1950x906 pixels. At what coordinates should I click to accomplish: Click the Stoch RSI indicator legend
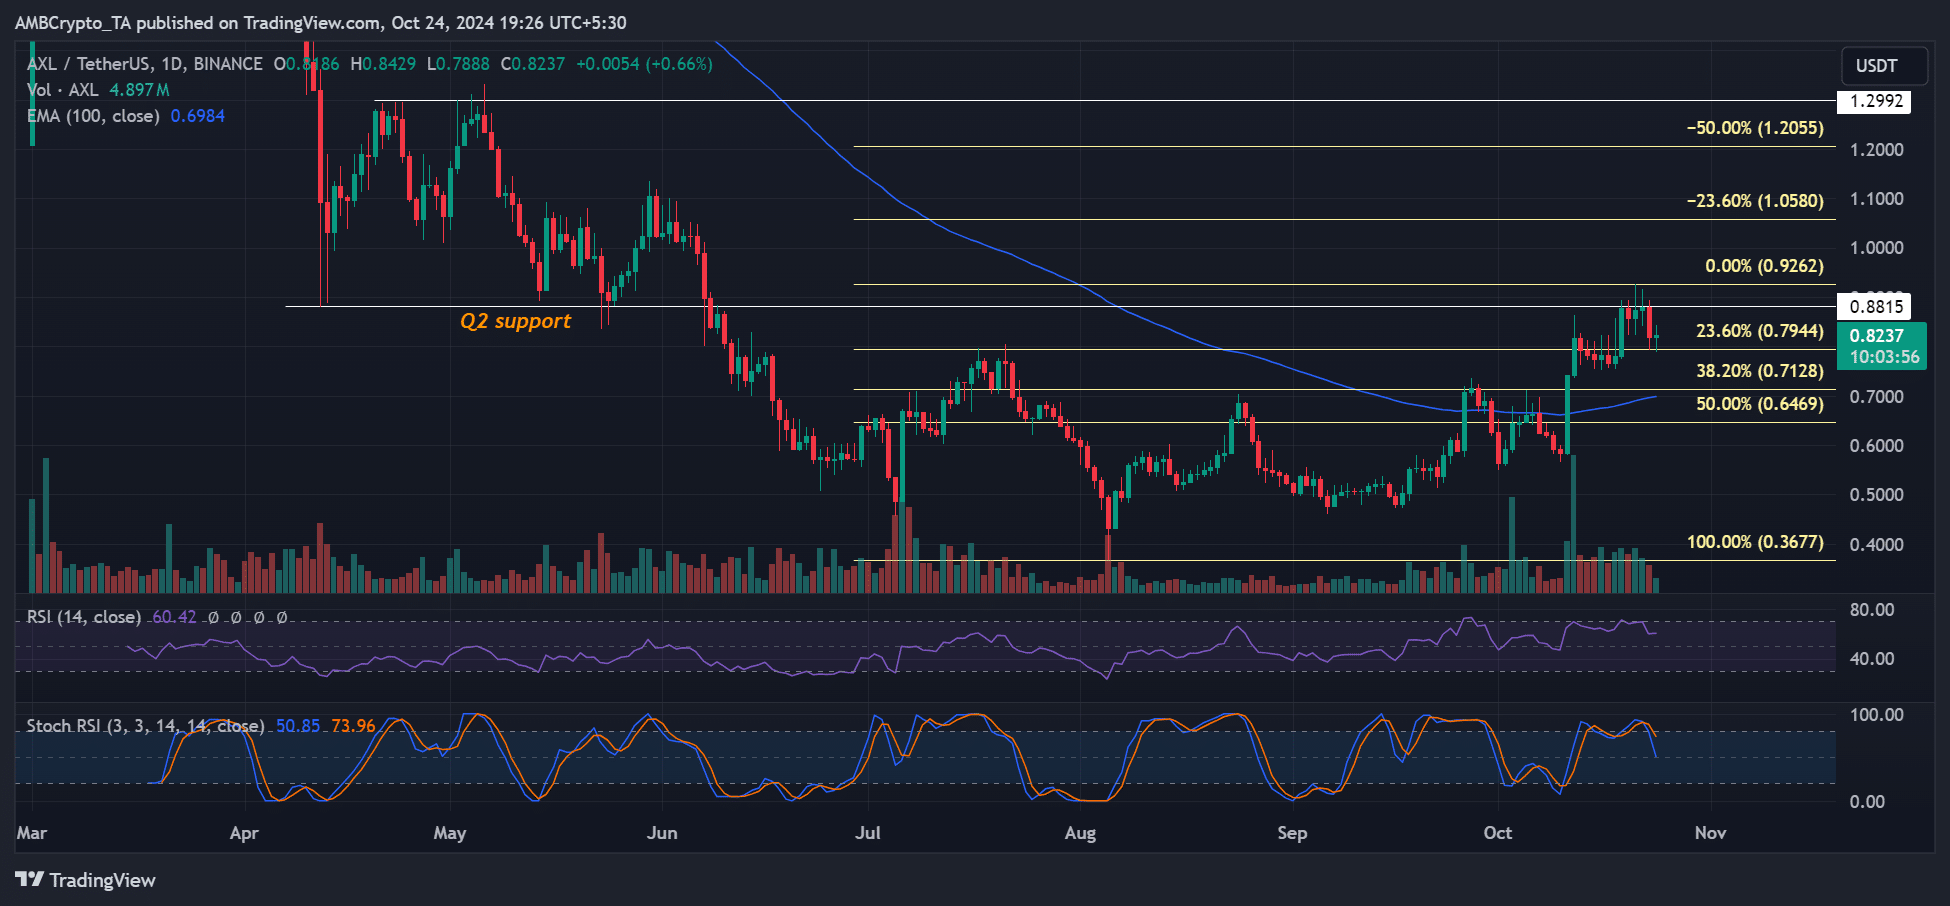pos(145,726)
